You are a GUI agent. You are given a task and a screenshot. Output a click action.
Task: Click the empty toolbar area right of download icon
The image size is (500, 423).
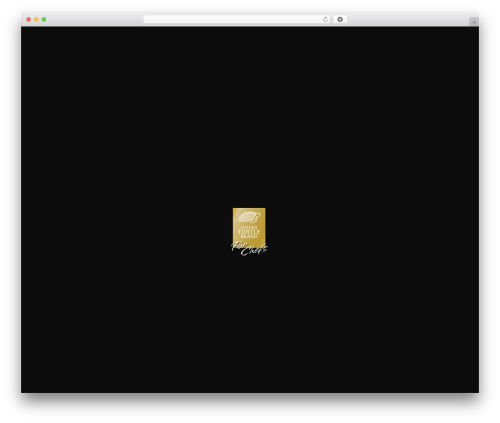point(407,19)
